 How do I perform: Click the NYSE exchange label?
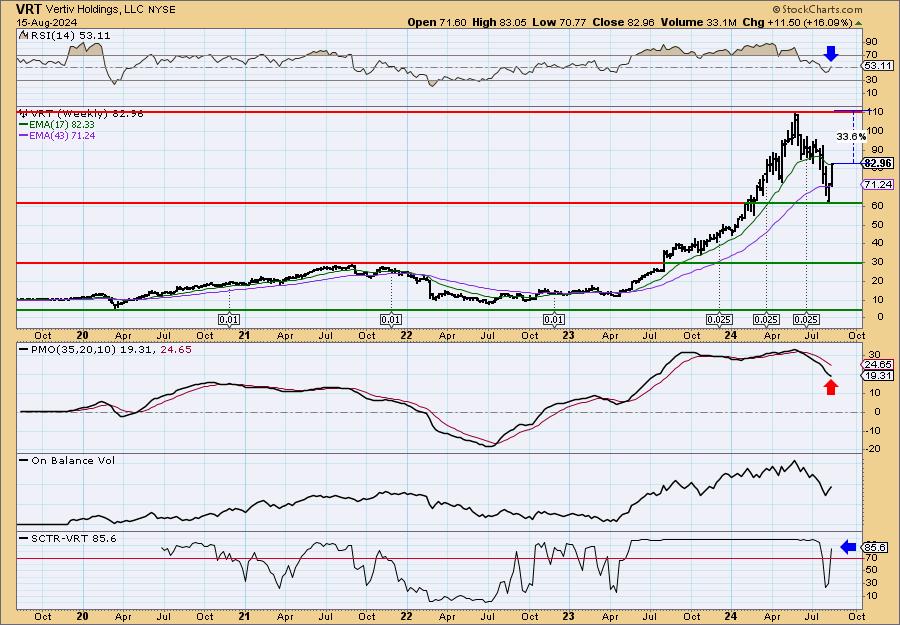(x=162, y=10)
